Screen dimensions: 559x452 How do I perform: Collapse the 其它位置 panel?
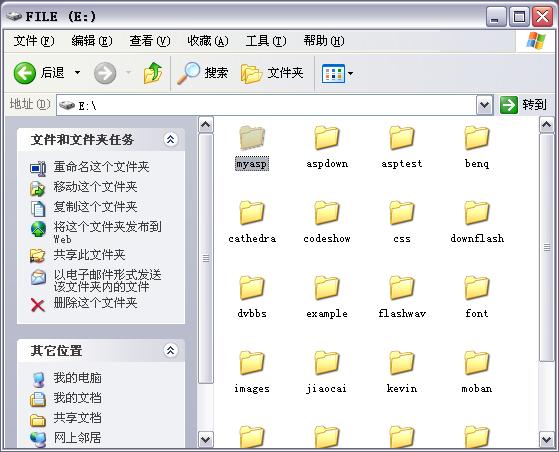170,350
